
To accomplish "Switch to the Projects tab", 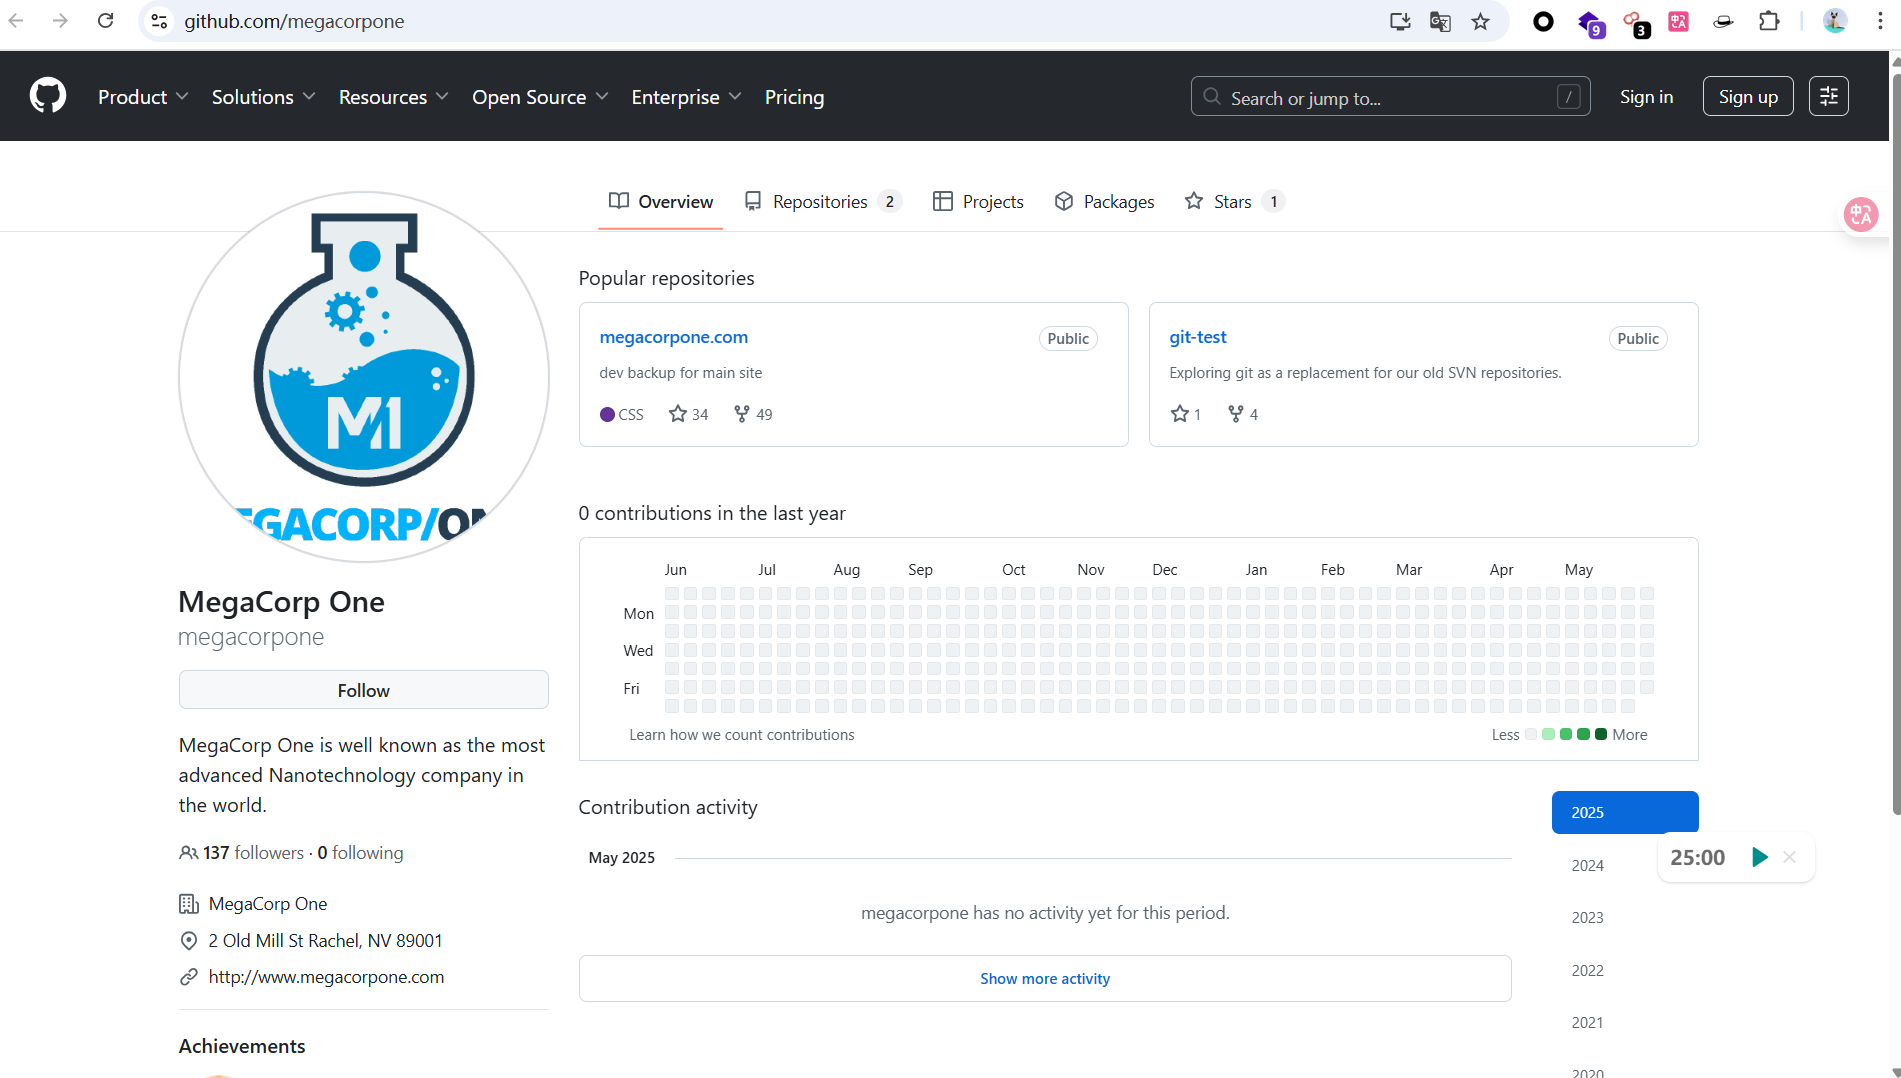I will [978, 202].
